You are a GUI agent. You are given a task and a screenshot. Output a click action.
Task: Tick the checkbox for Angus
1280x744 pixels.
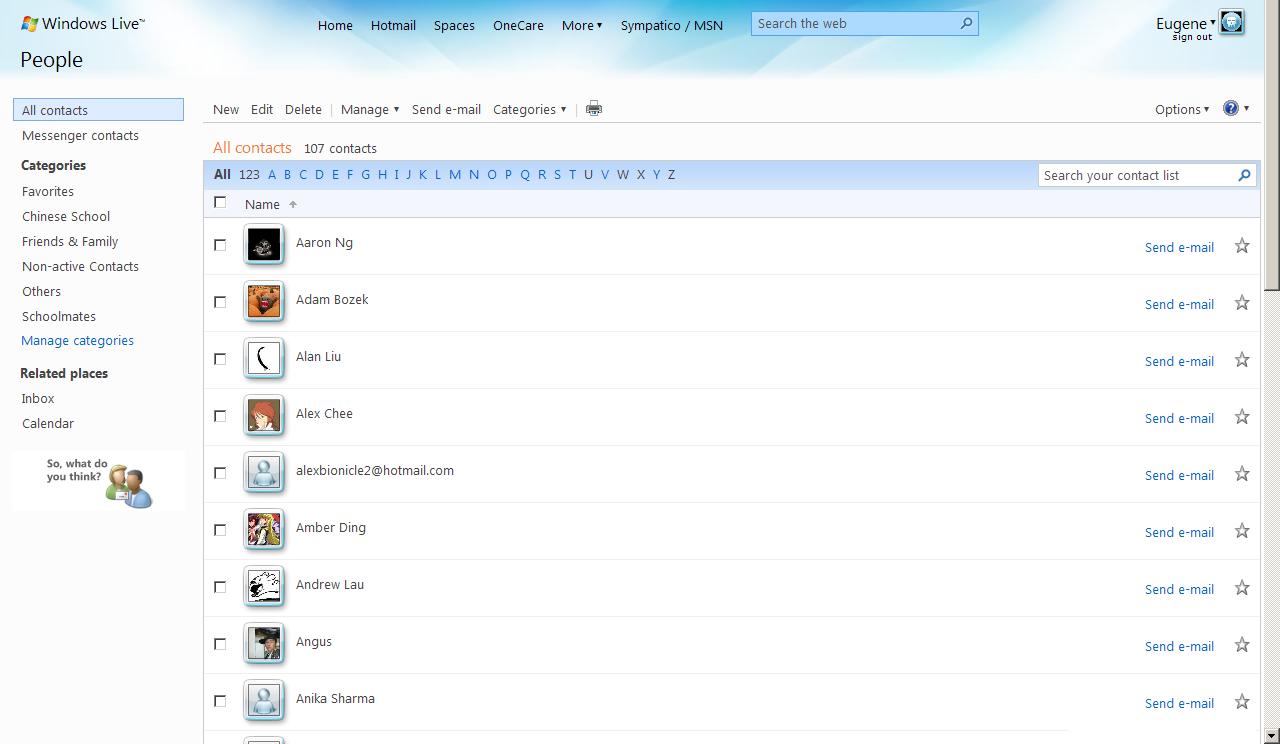220,644
